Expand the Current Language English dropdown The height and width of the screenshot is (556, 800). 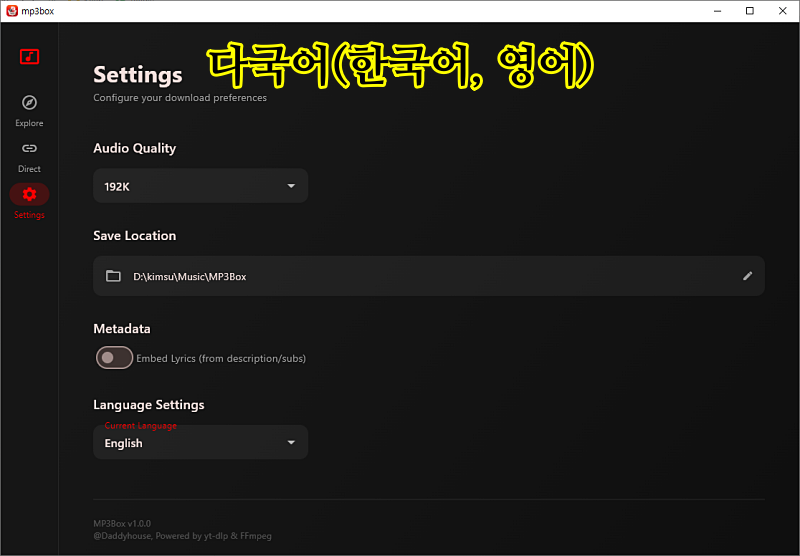[201, 442]
